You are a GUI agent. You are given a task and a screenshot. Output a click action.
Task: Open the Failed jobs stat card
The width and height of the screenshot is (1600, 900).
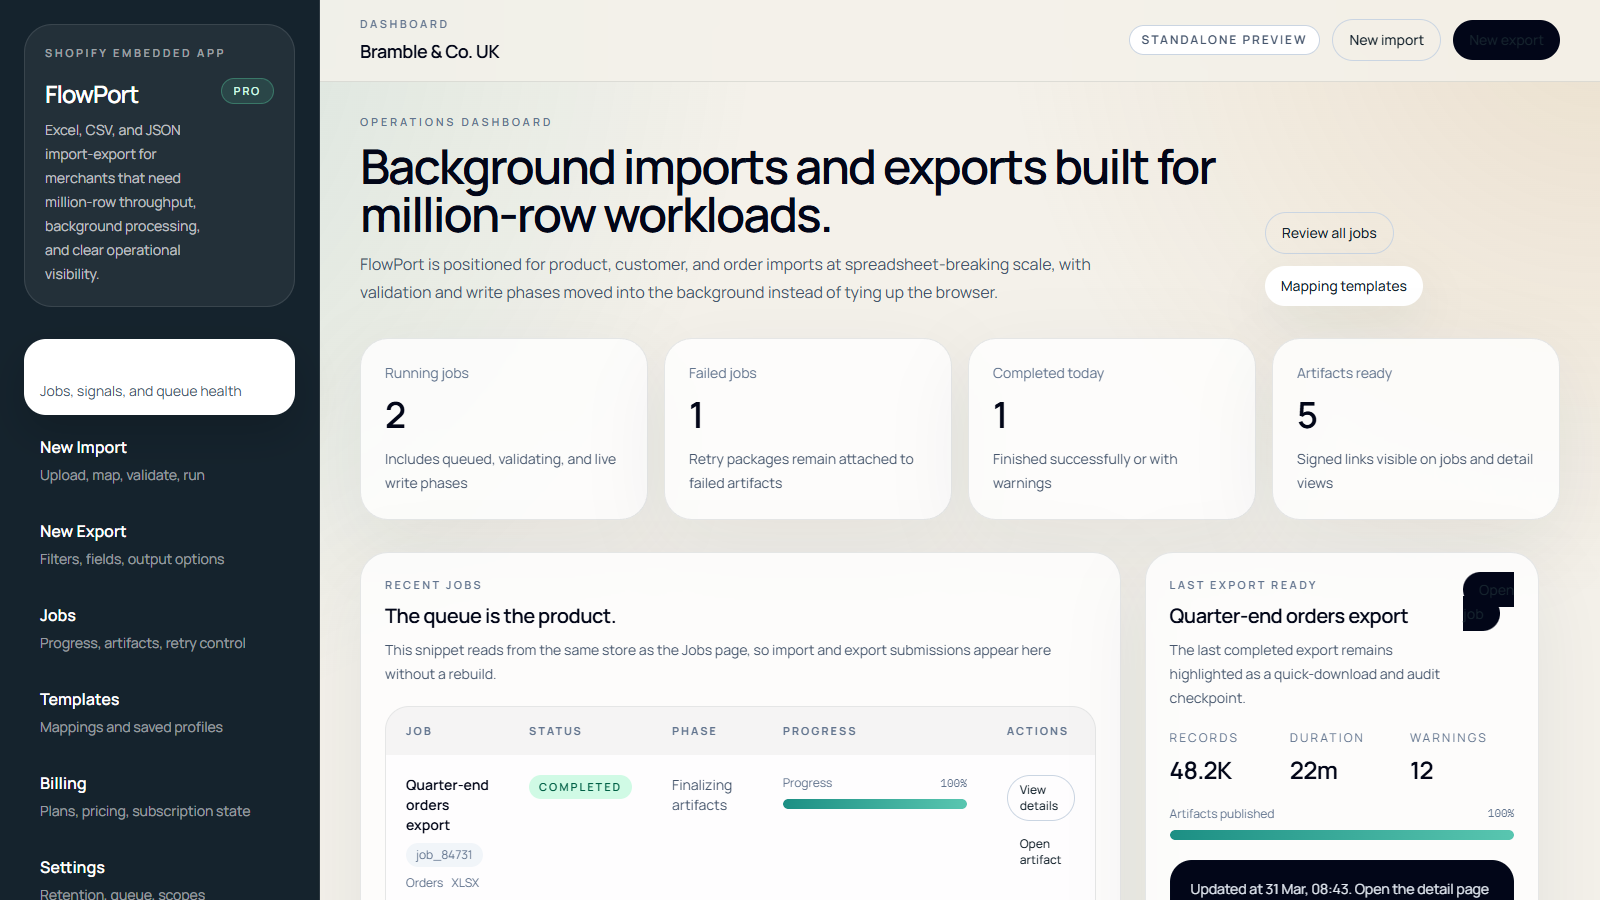point(808,429)
